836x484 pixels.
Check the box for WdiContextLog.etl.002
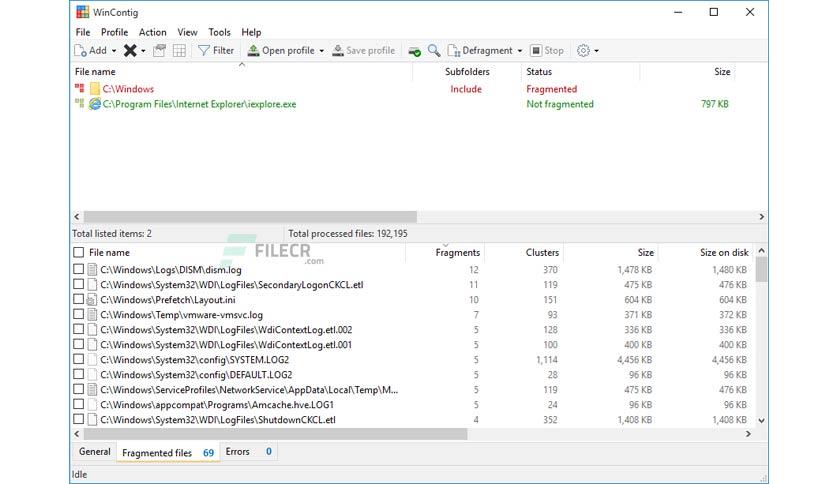78,329
